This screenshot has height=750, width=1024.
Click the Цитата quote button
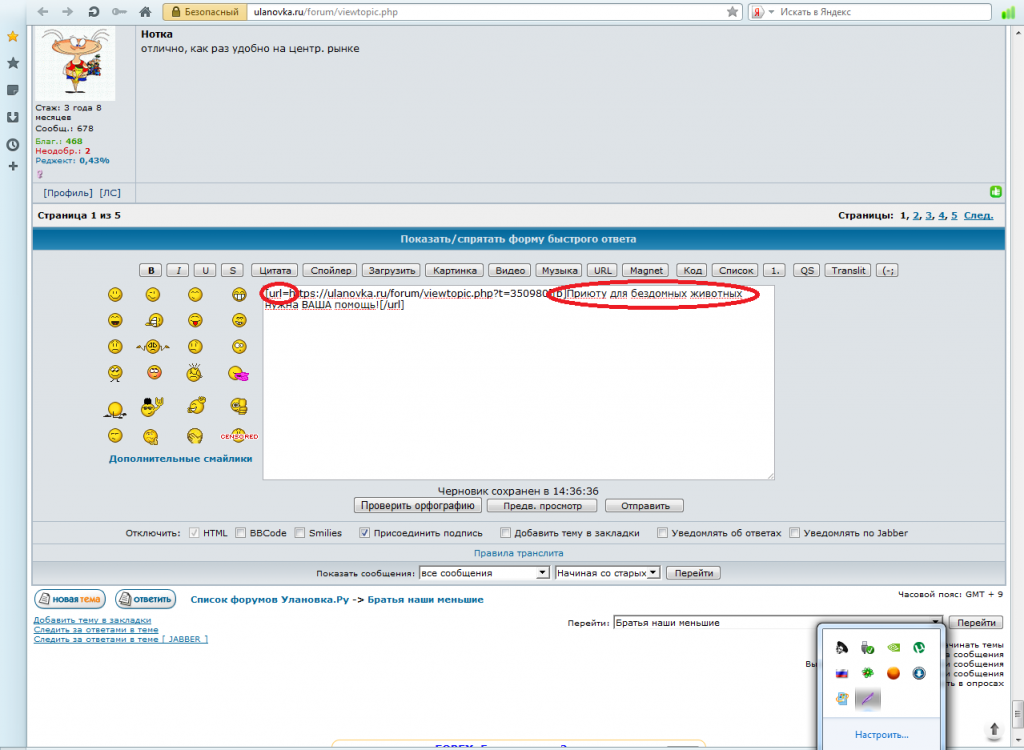click(x=275, y=270)
